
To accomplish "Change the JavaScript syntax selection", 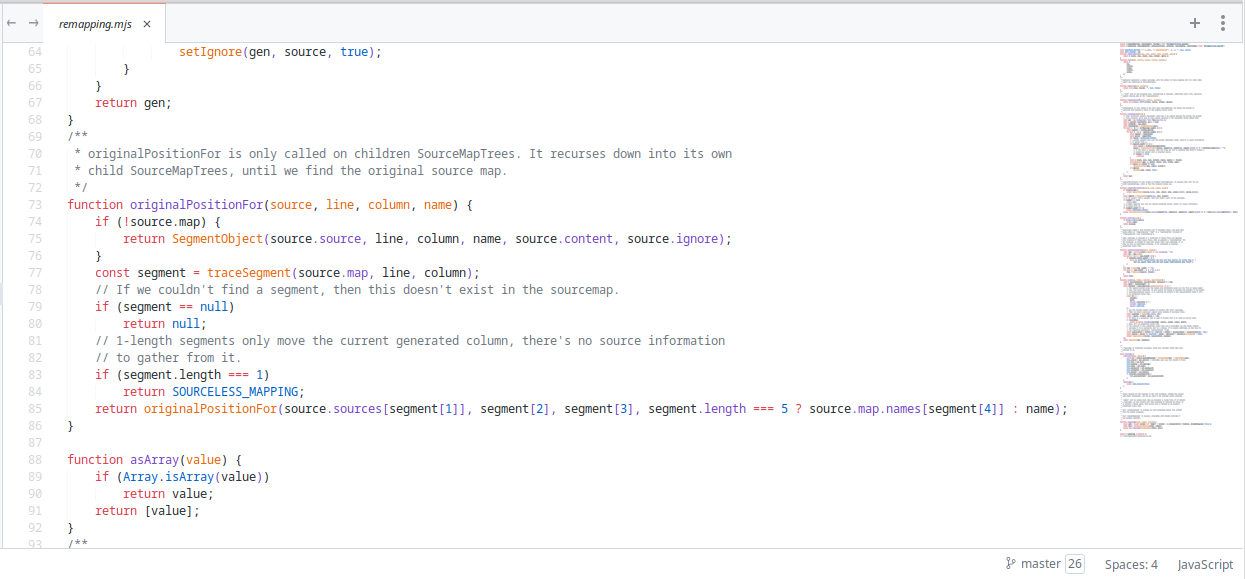I will pyautogui.click(x=1205, y=564).
